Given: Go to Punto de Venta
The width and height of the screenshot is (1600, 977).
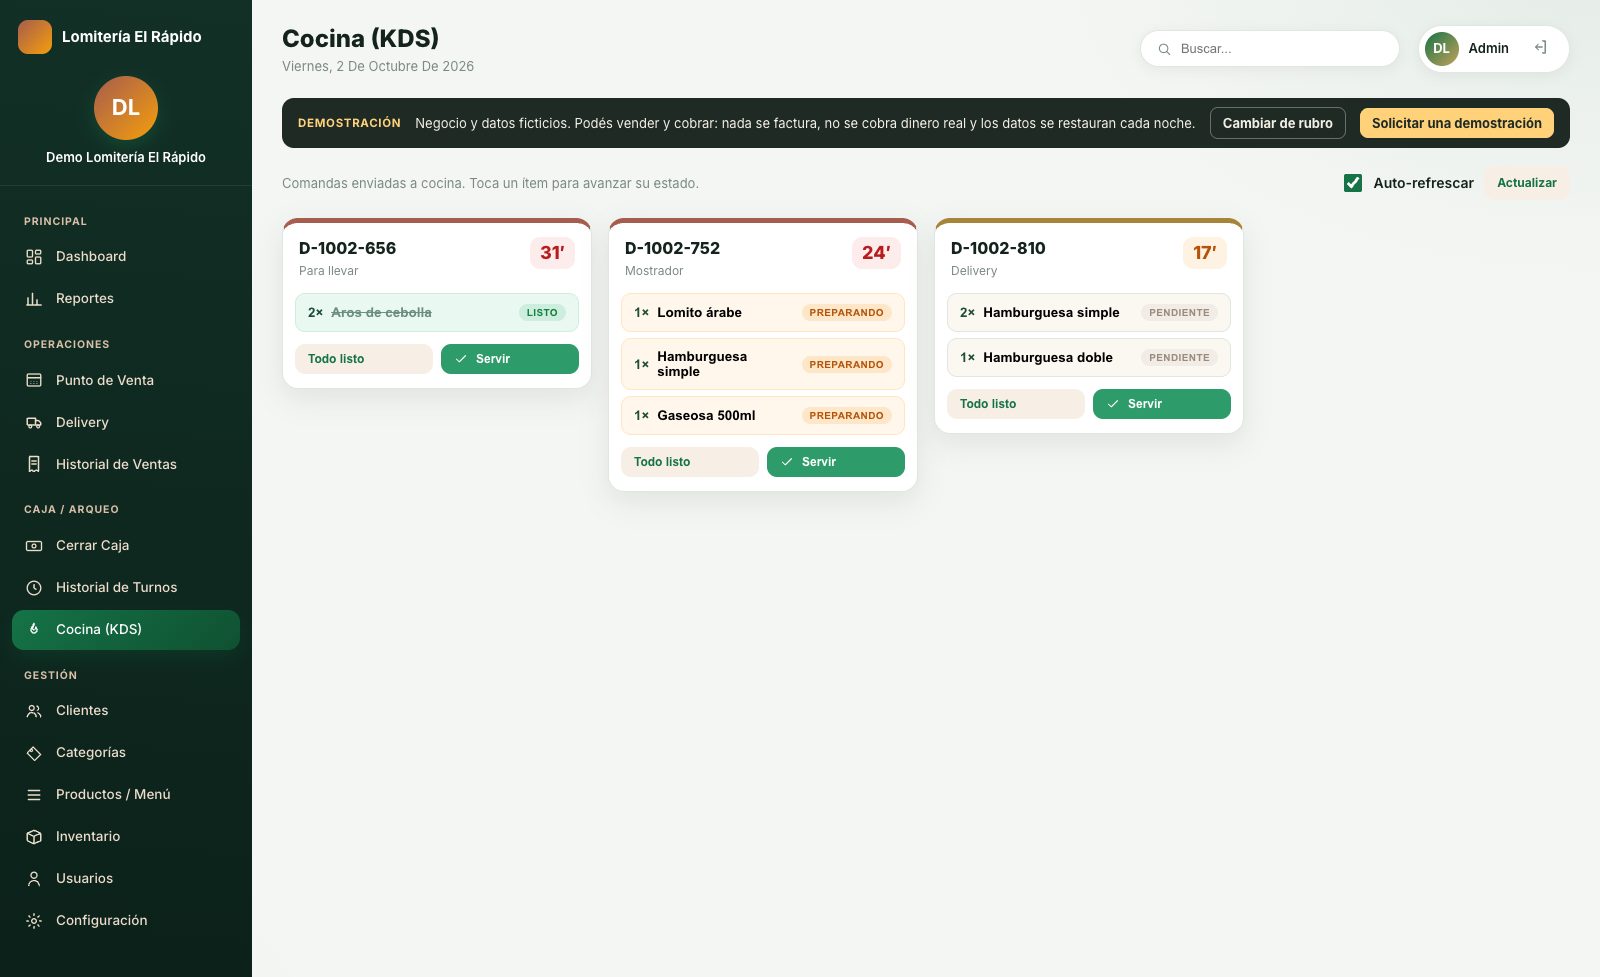Looking at the screenshot, I should 126,381.
